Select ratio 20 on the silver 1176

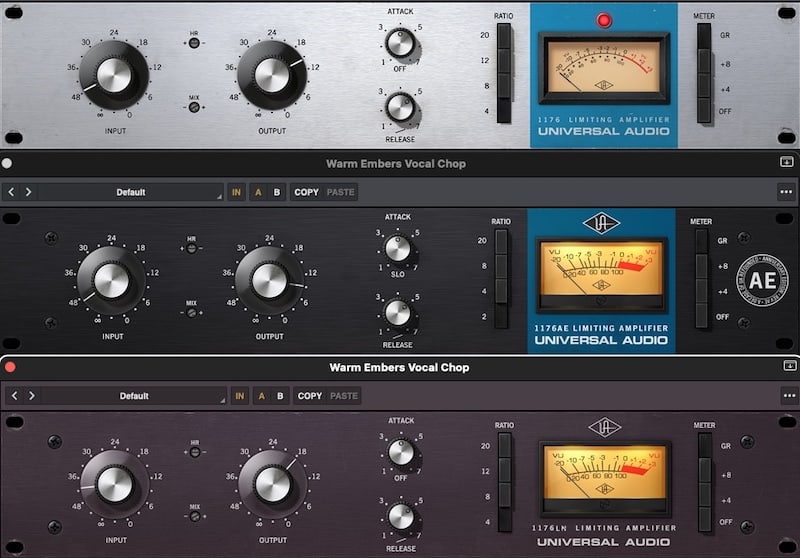click(x=504, y=36)
